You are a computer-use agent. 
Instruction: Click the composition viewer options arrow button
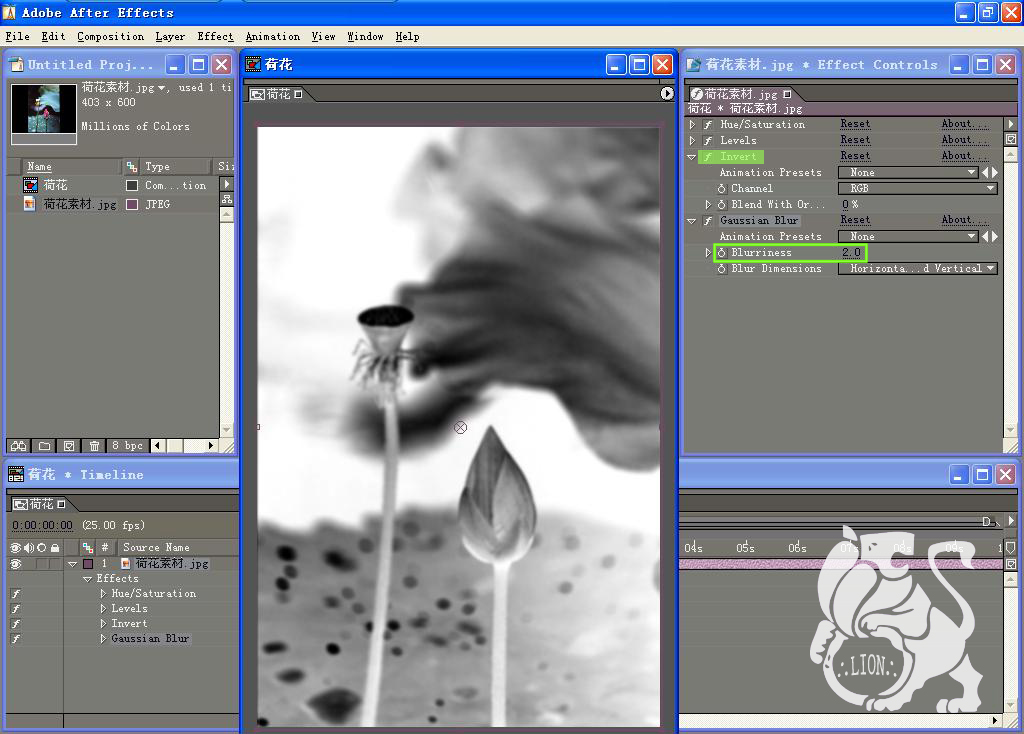668,93
